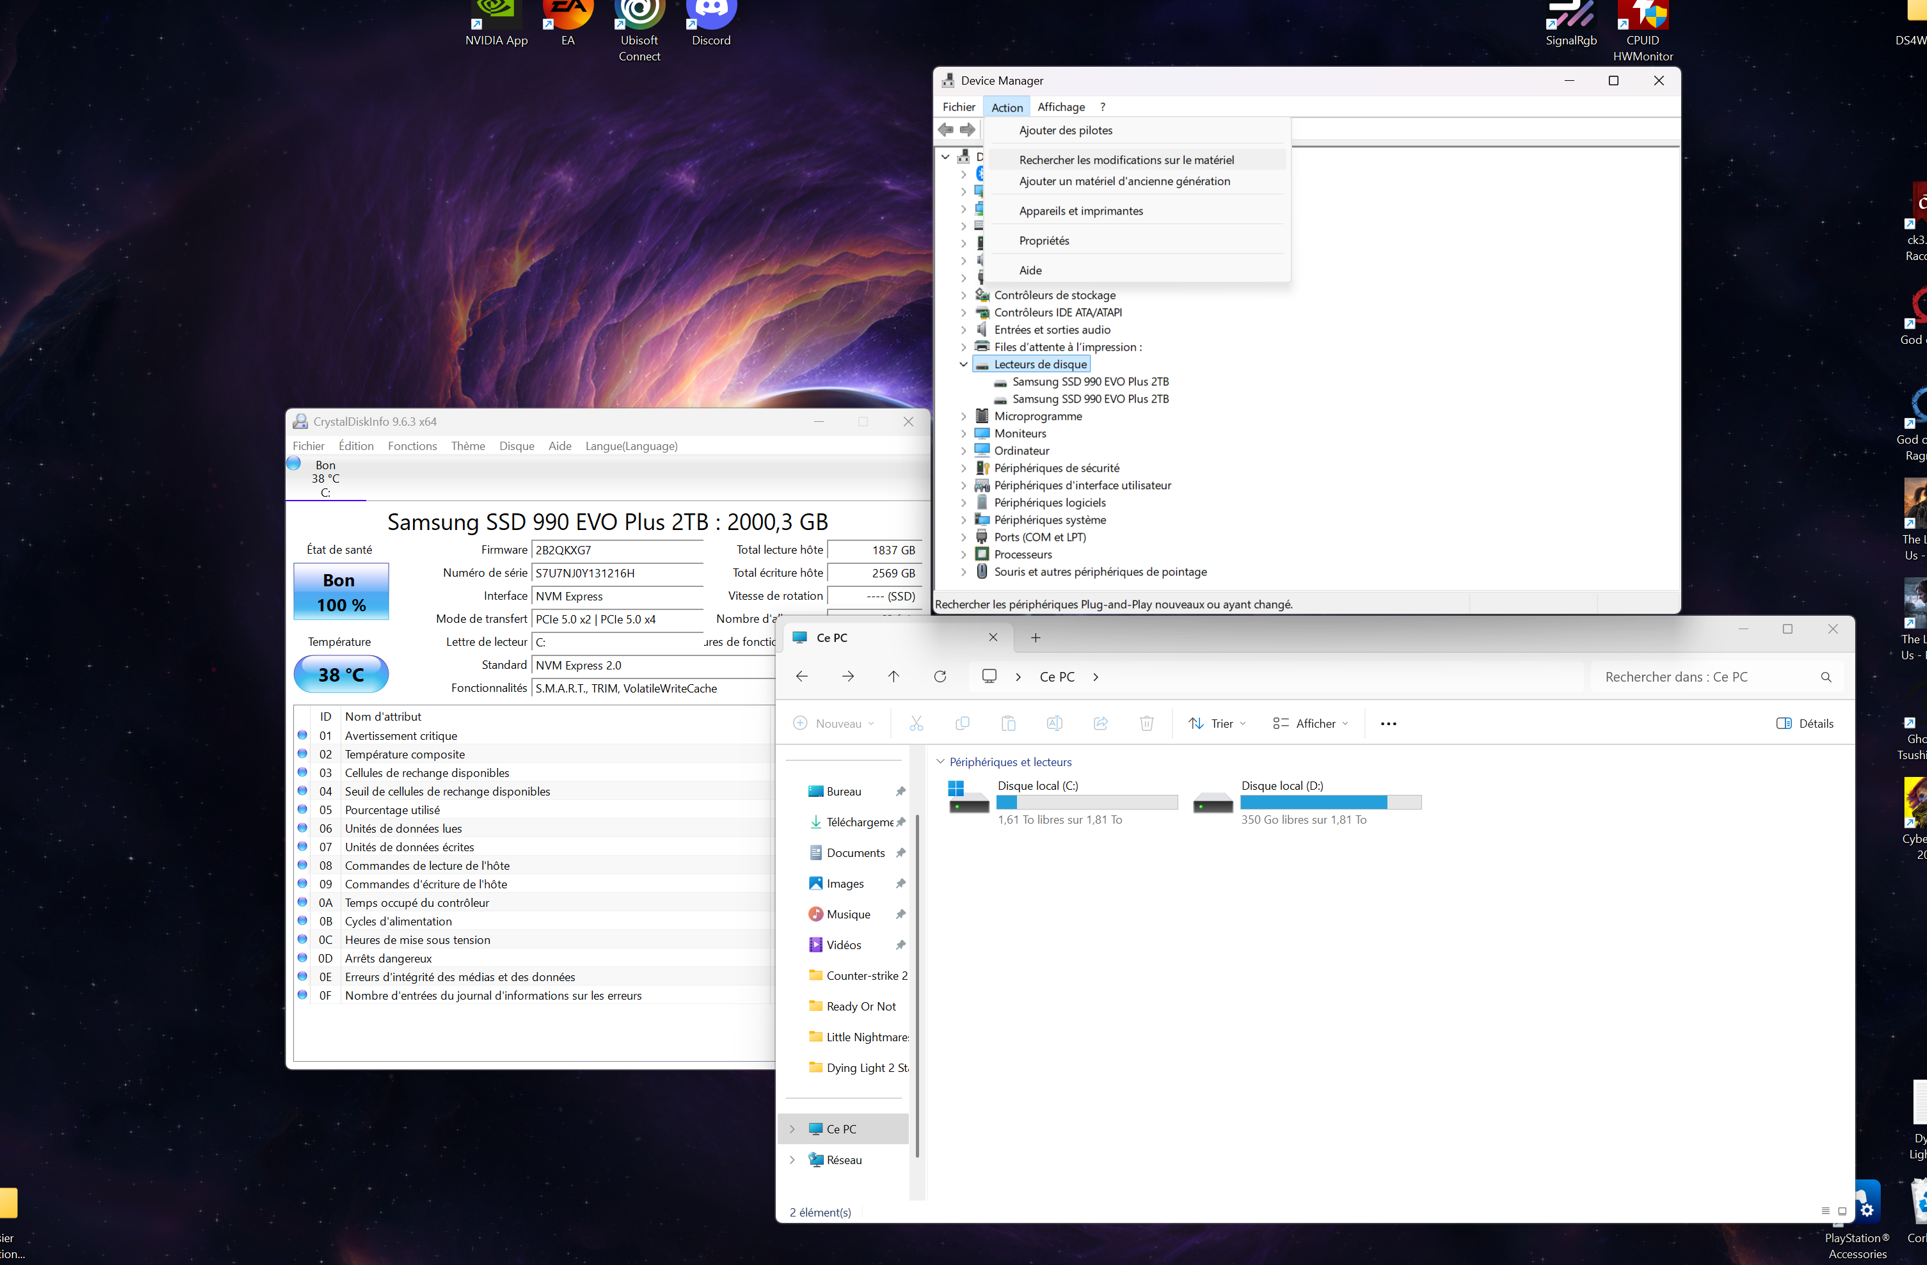The height and width of the screenshot is (1265, 1927).
Task: Click Explorer back navigation arrow
Action: (x=802, y=676)
